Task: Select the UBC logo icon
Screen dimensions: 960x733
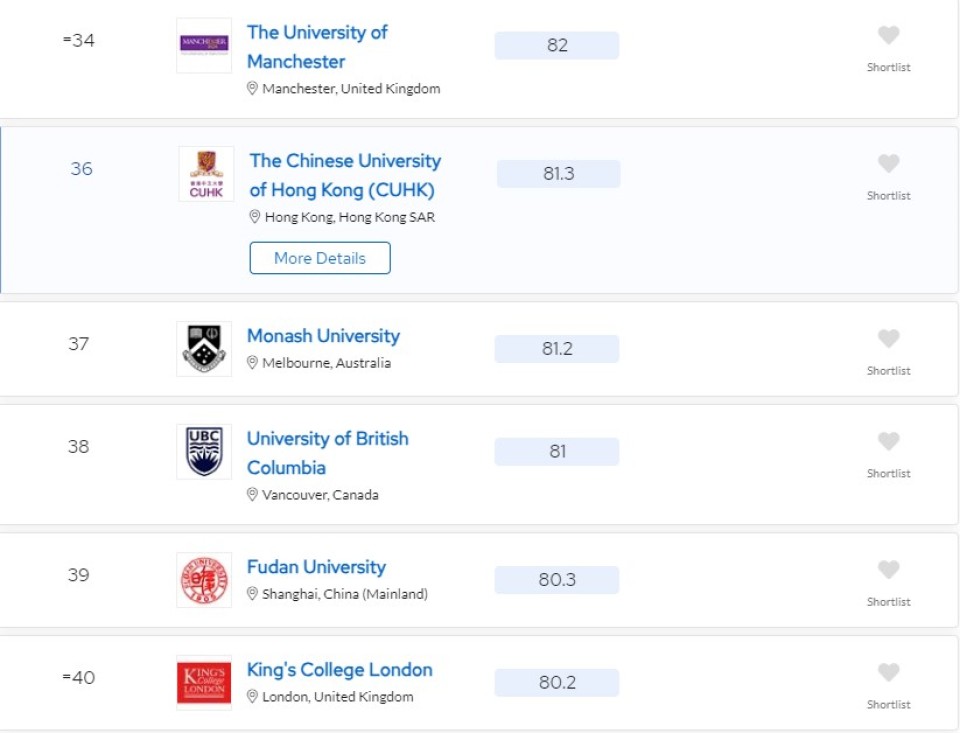Action: 204,452
